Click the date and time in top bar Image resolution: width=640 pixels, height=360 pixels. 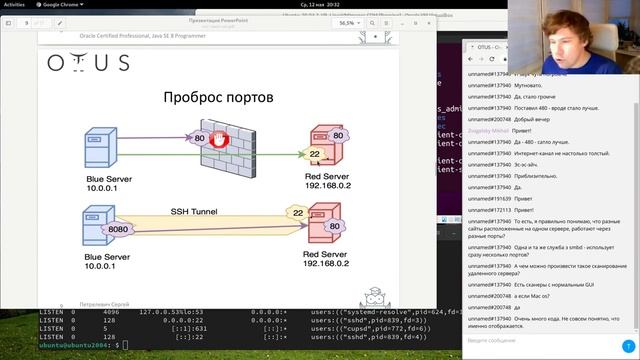[x=320, y=4]
